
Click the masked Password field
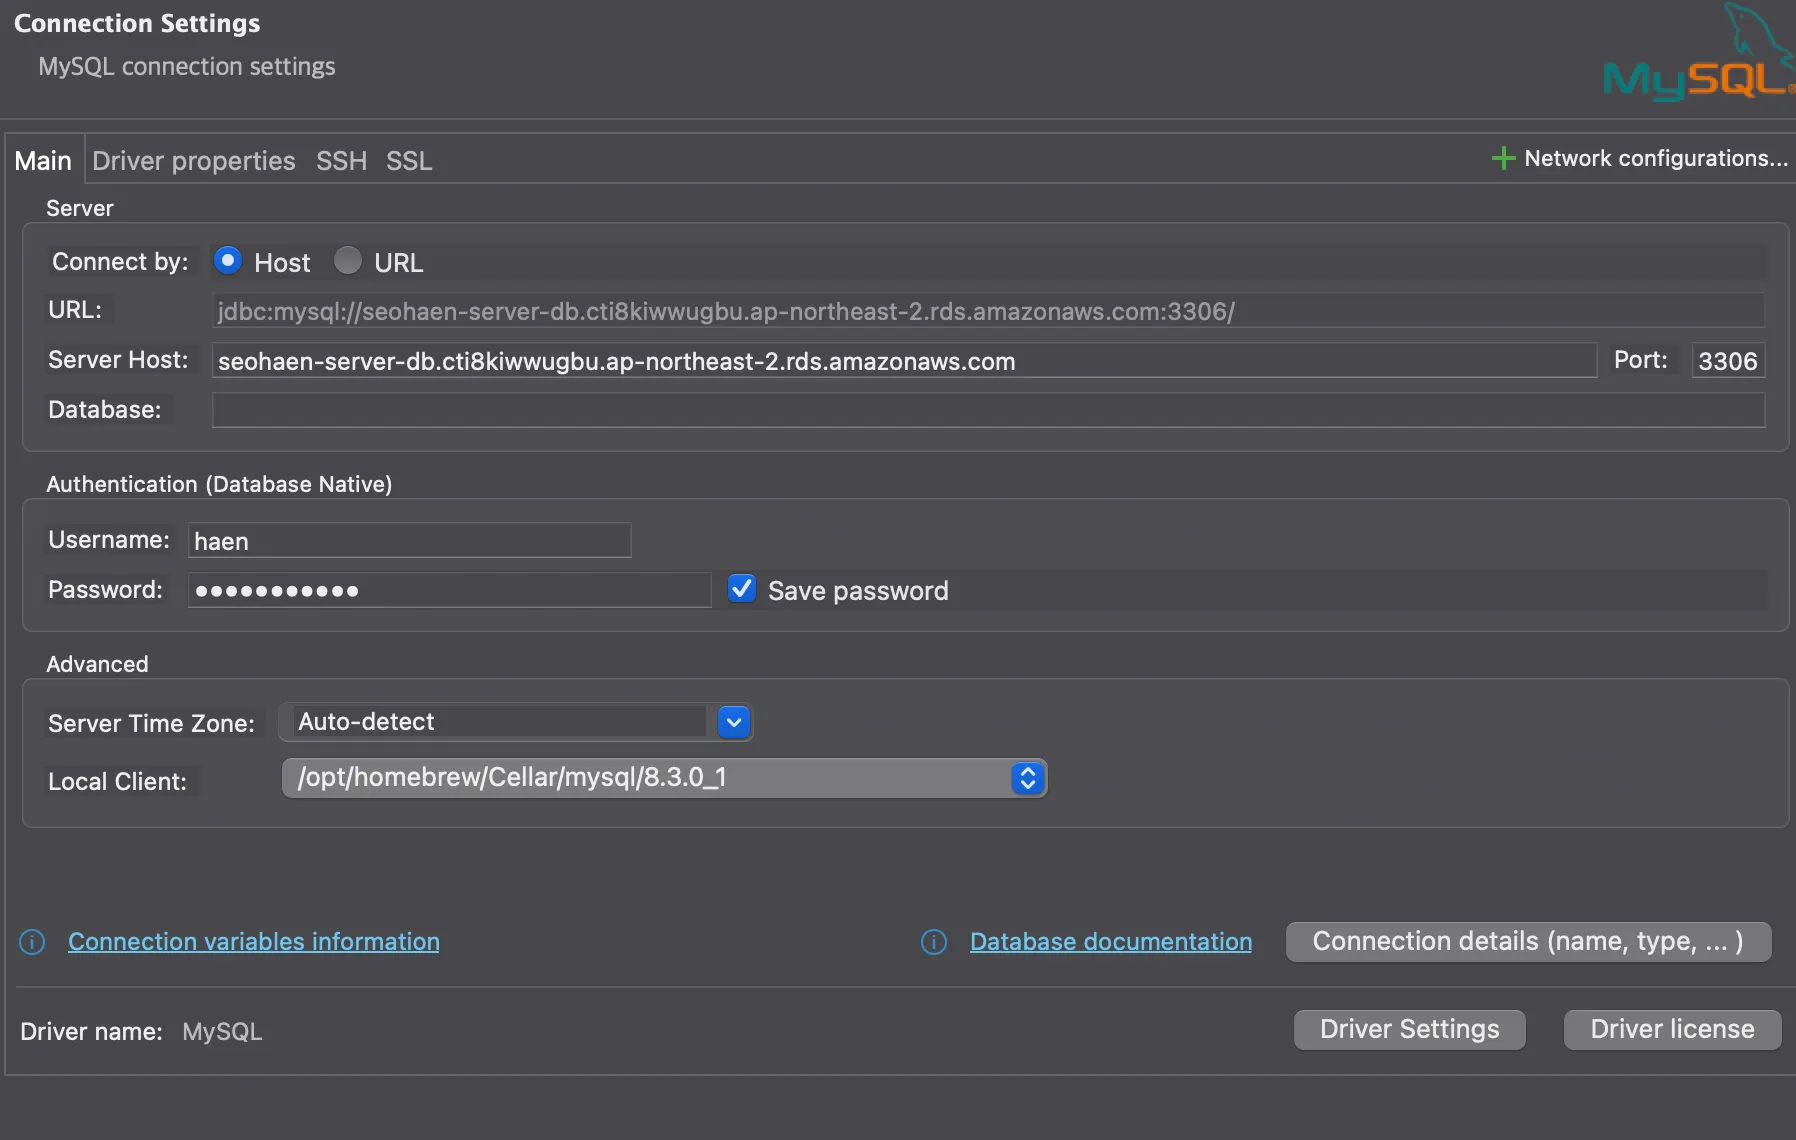click(450, 590)
